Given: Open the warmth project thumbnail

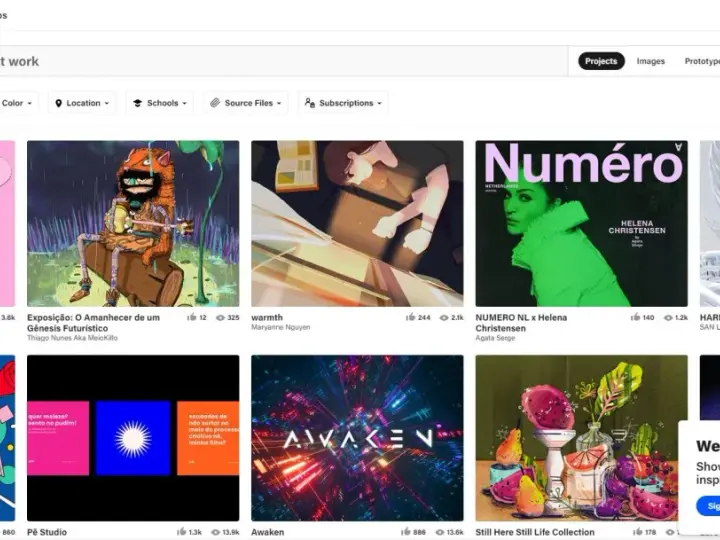Looking at the screenshot, I should [x=357, y=223].
